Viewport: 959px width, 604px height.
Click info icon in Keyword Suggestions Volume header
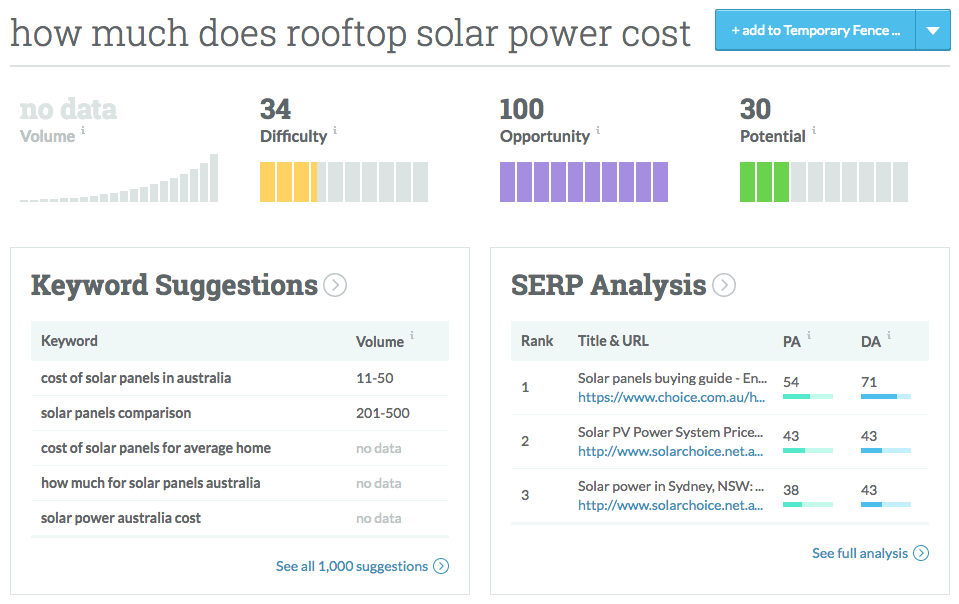click(x=412, y=336)
